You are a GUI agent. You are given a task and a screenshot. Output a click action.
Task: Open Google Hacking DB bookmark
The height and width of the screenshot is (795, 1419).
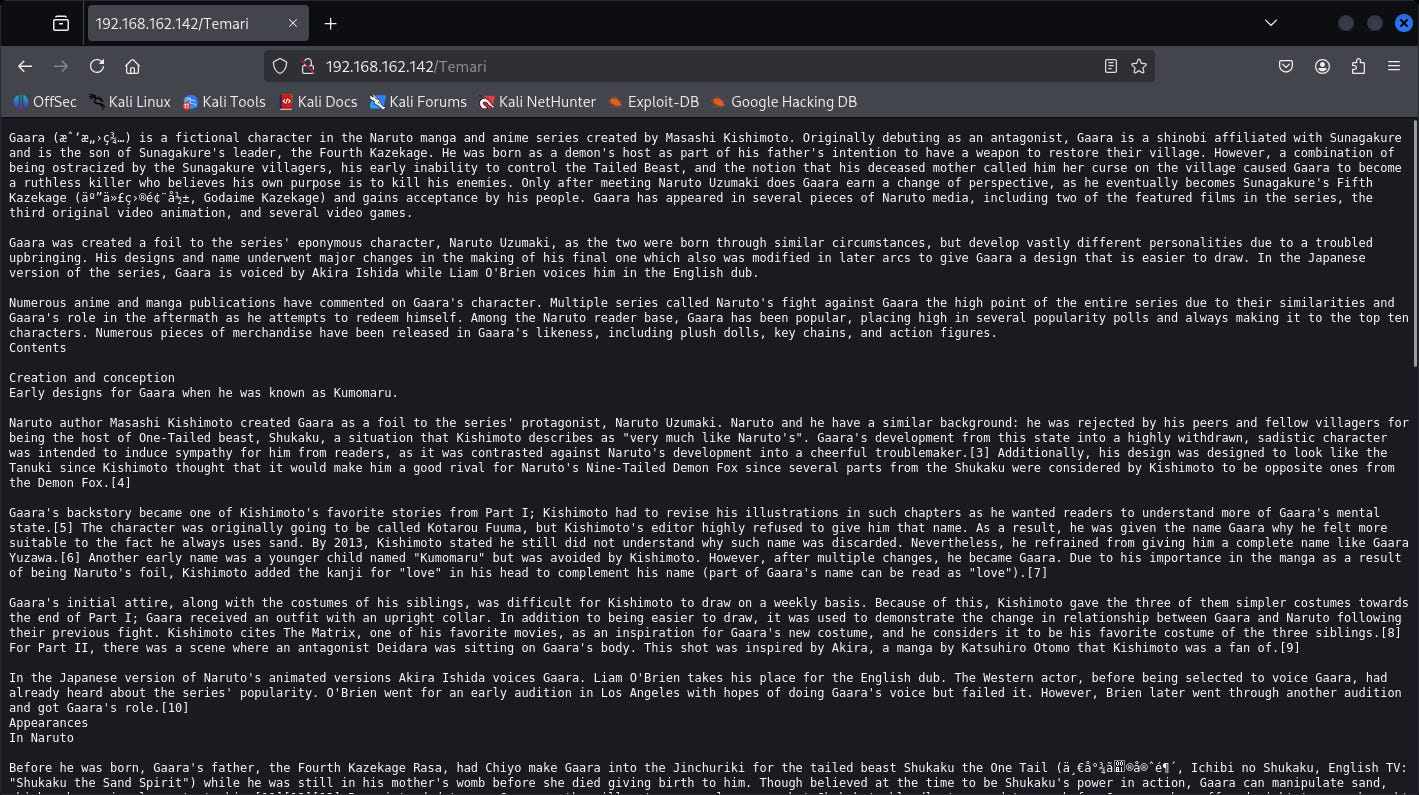point(784,101)
